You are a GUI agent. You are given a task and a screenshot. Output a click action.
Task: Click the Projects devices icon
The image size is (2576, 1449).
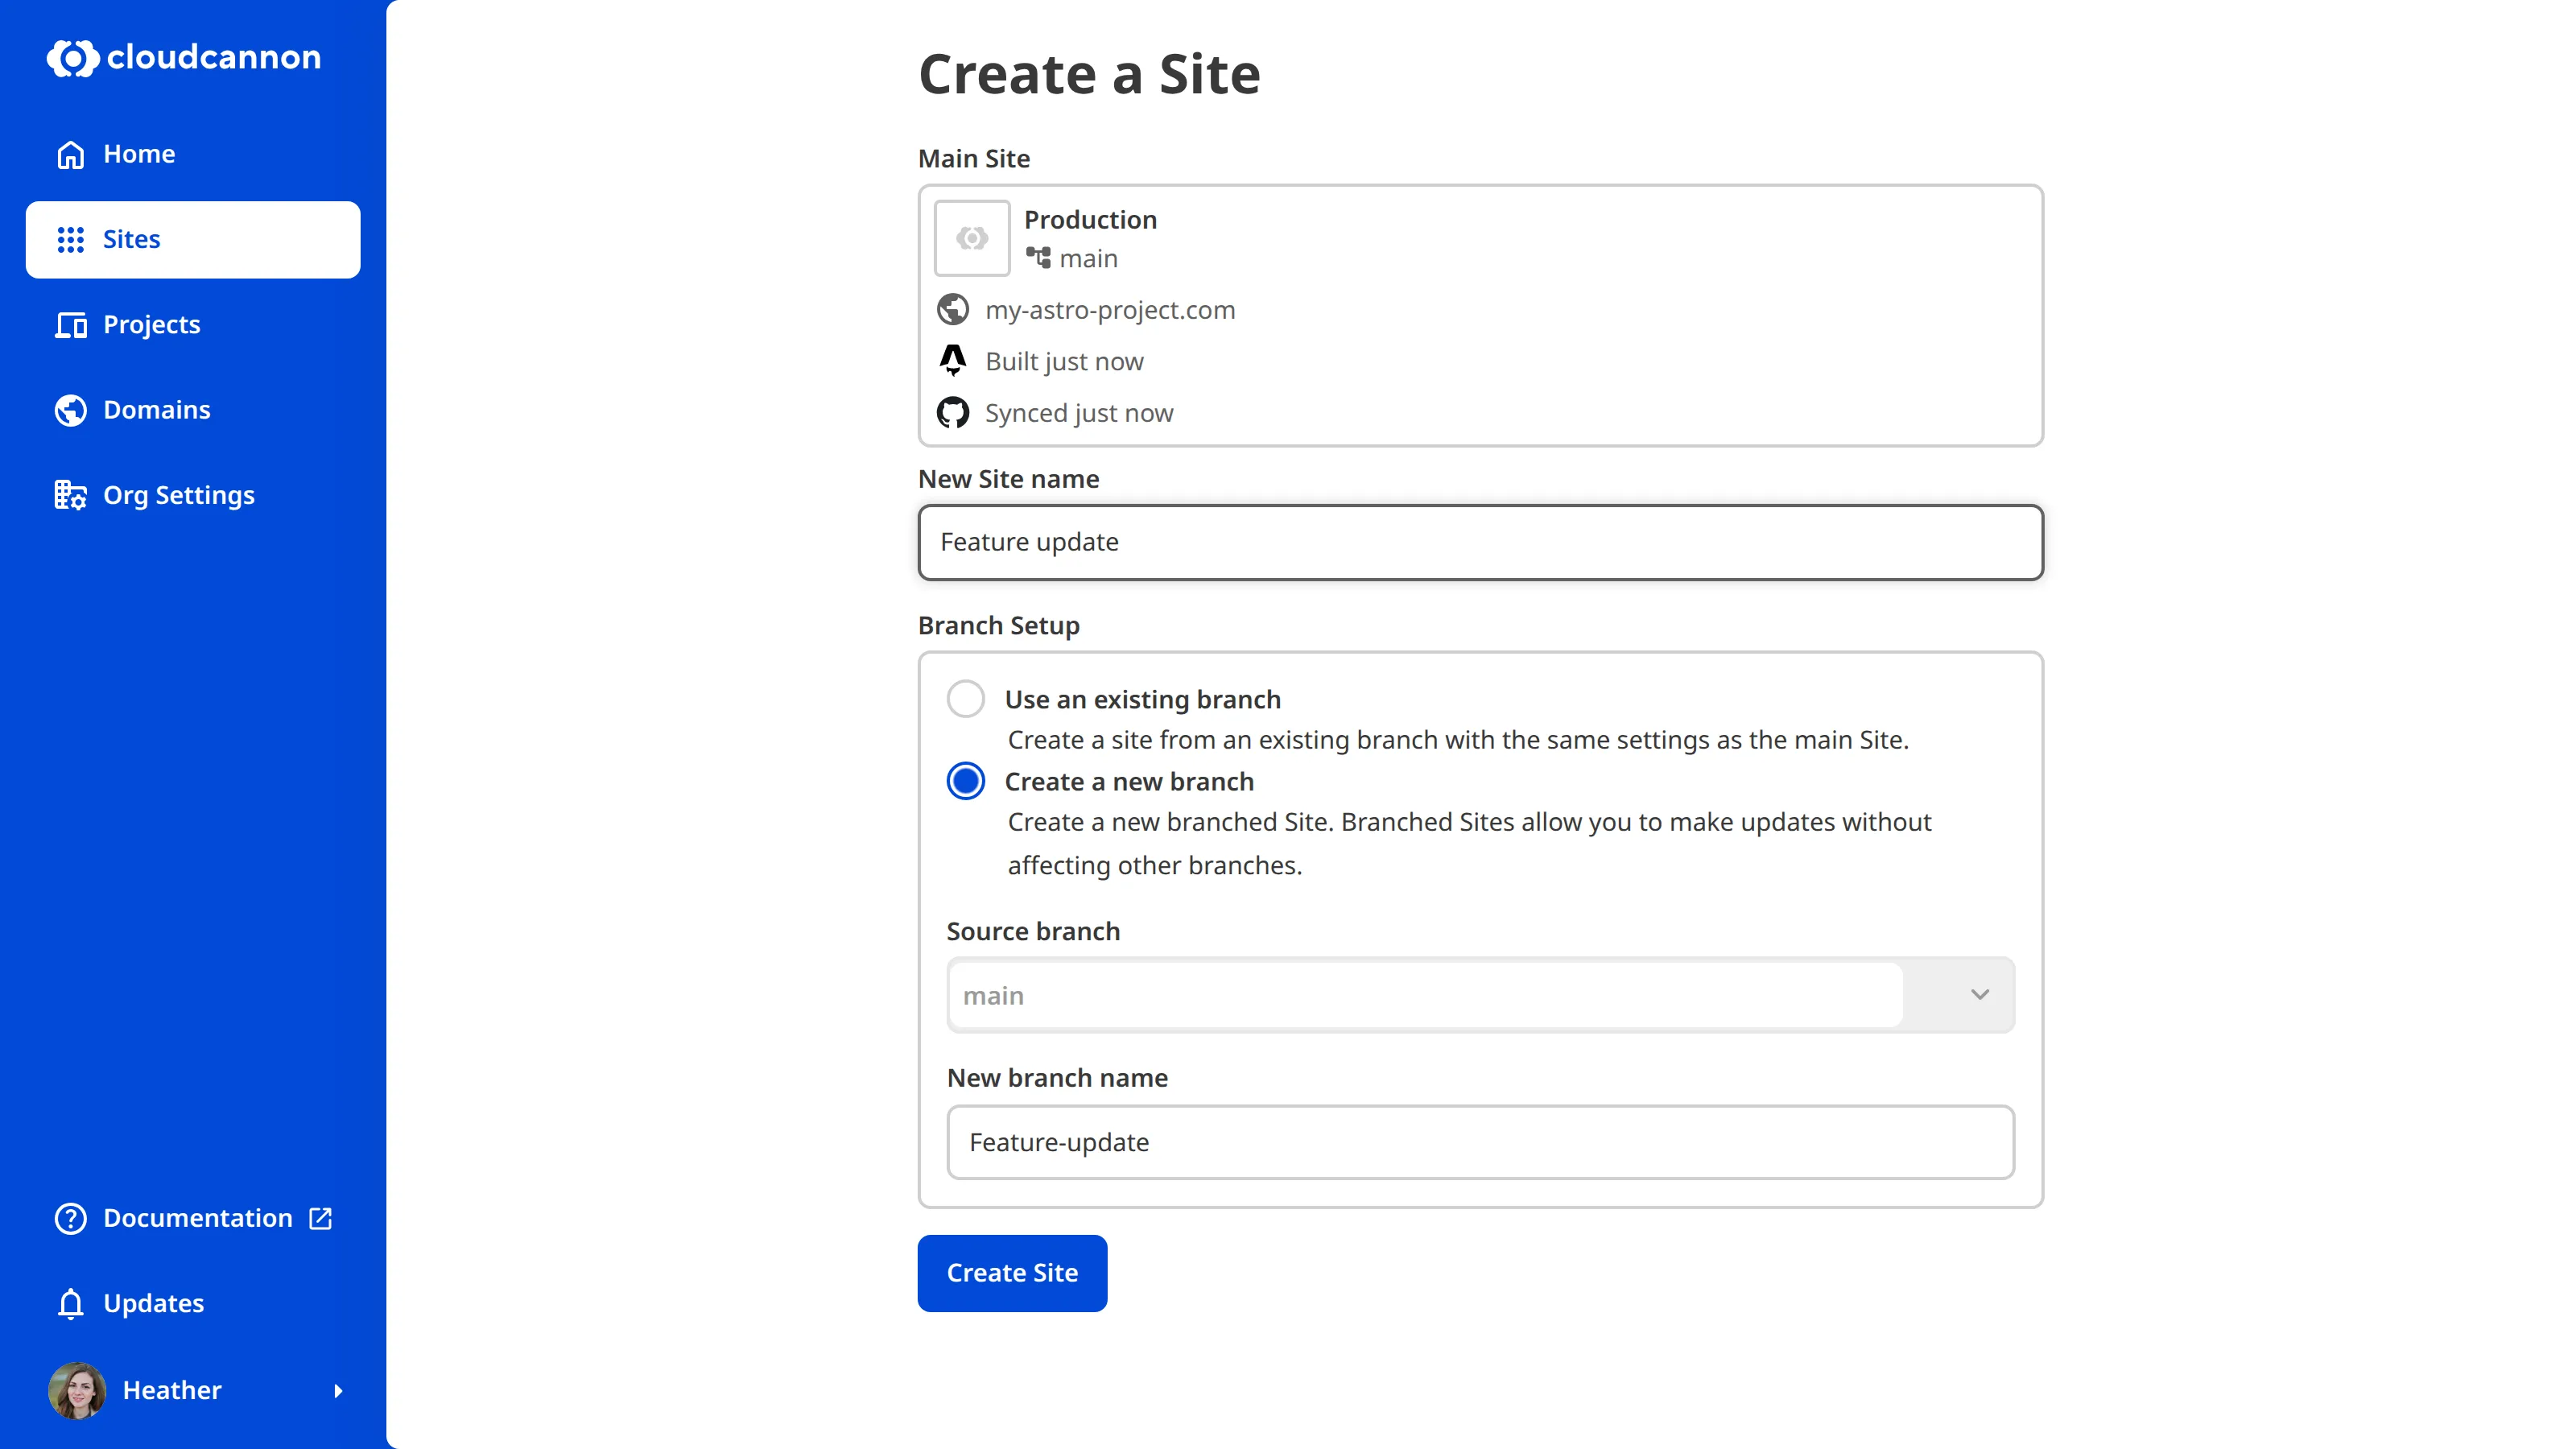click(71, 325)
